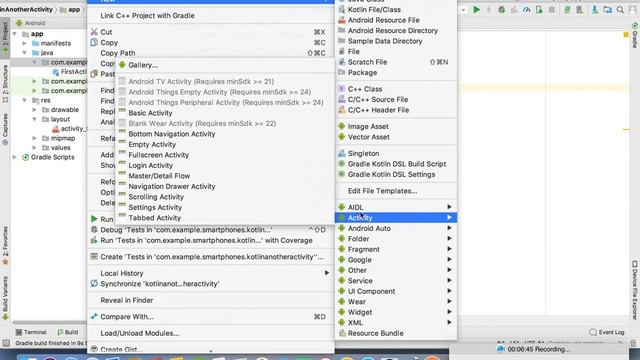
Task: Choose Navigation Drawer Activity
Action: point(172,187)
